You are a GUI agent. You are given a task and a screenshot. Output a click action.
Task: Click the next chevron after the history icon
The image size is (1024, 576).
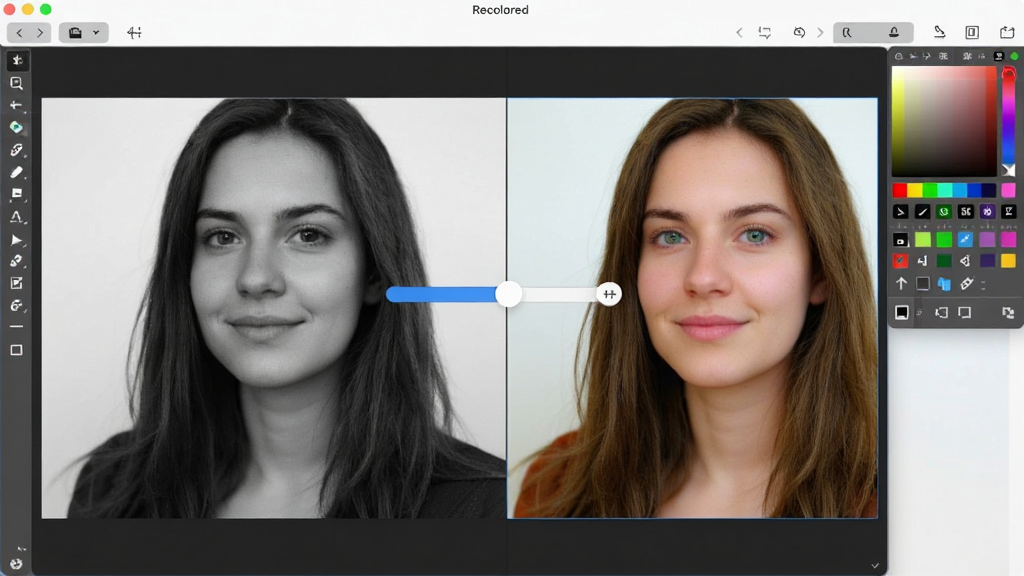point(820,33)
